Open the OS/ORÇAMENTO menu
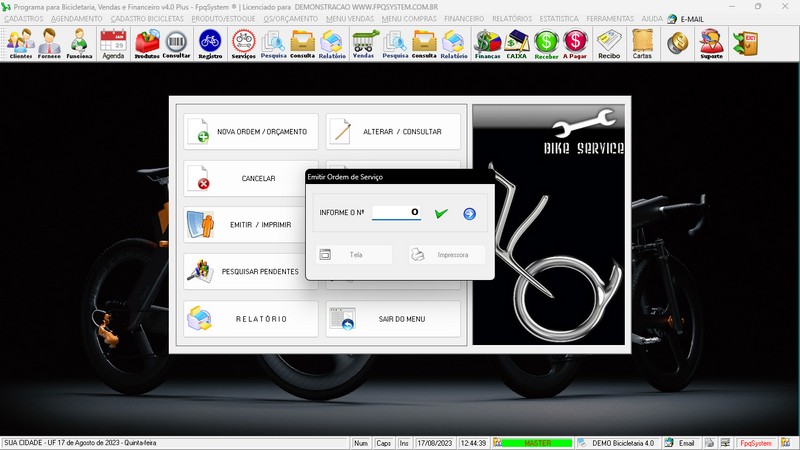The image size is (800, 450). [290, 18]
